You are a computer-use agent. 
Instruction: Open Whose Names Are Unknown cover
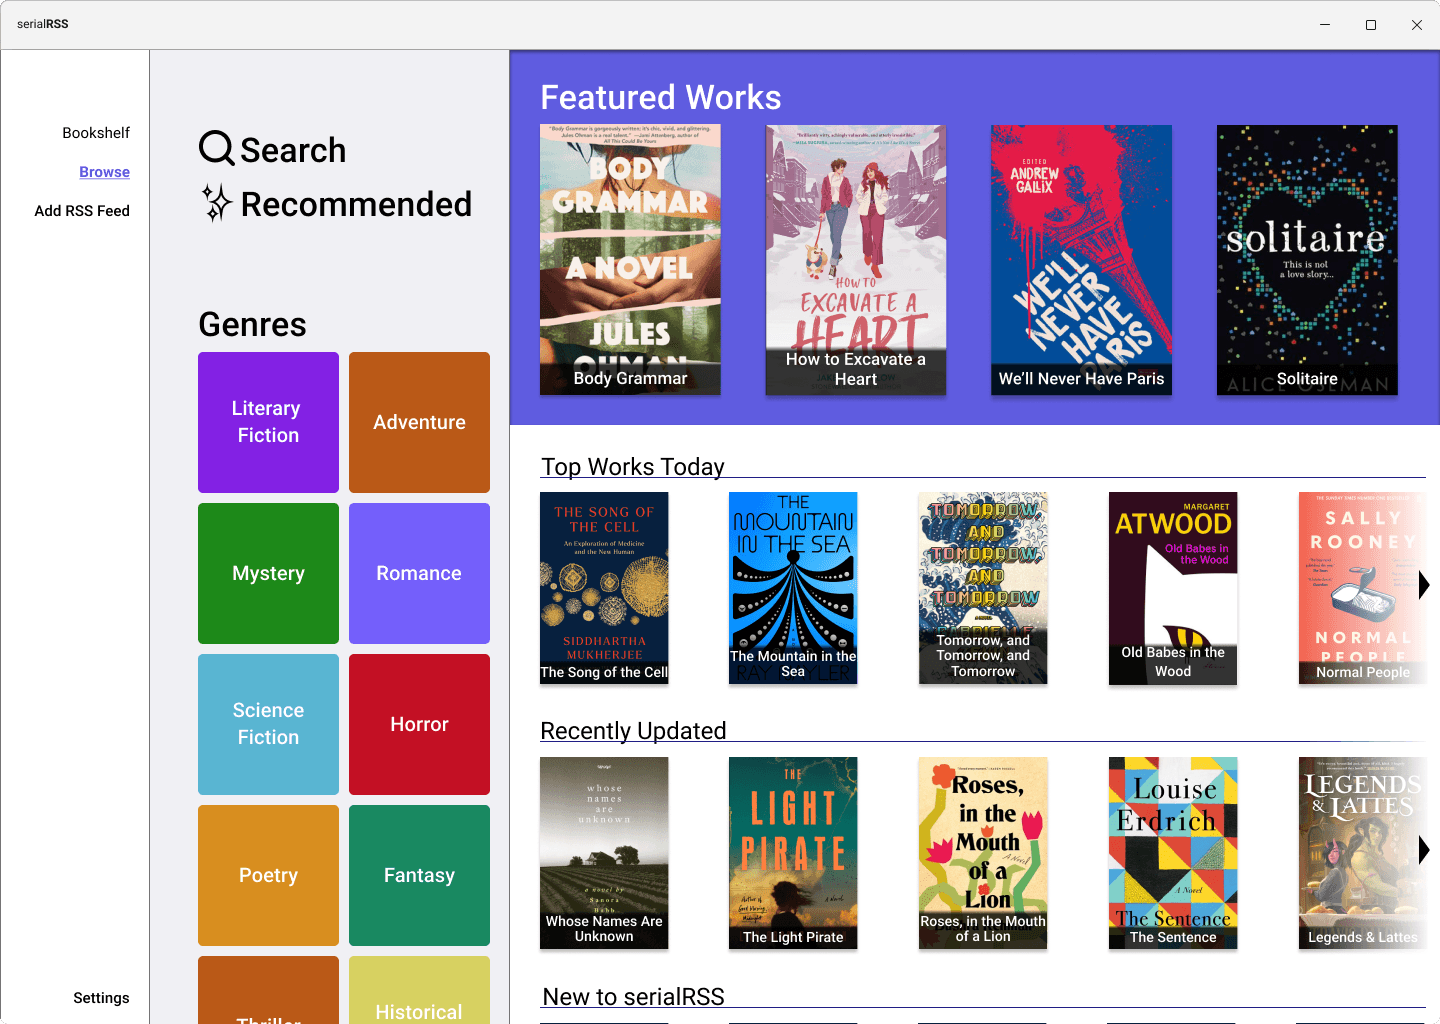click(x=604, y=853)
